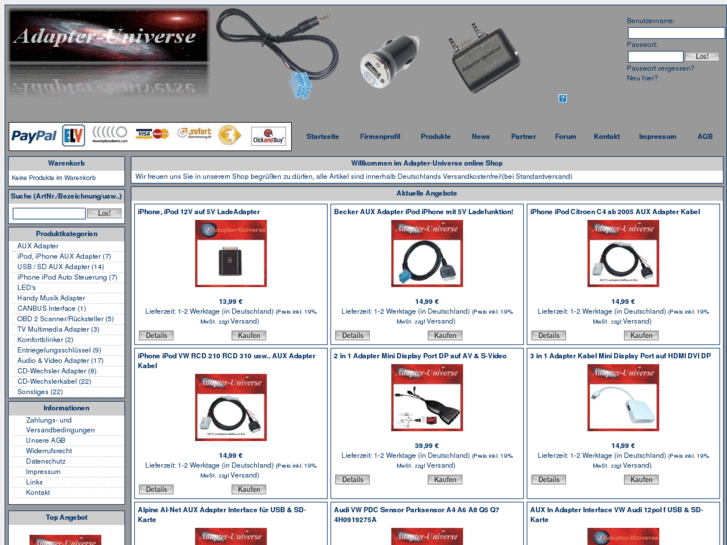Open the LED's category
This screenshot has width=727, height=545.
[26, 288]
